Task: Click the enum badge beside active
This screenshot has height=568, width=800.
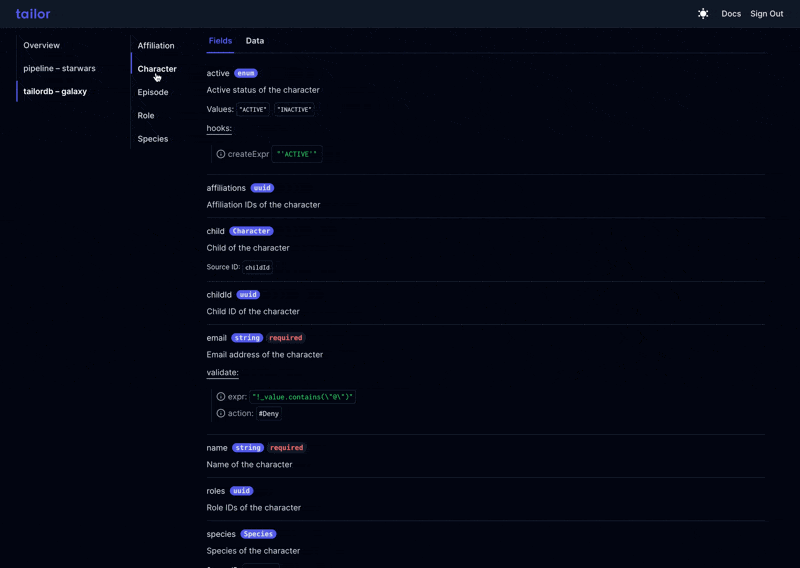Action: tap(246, 73)
